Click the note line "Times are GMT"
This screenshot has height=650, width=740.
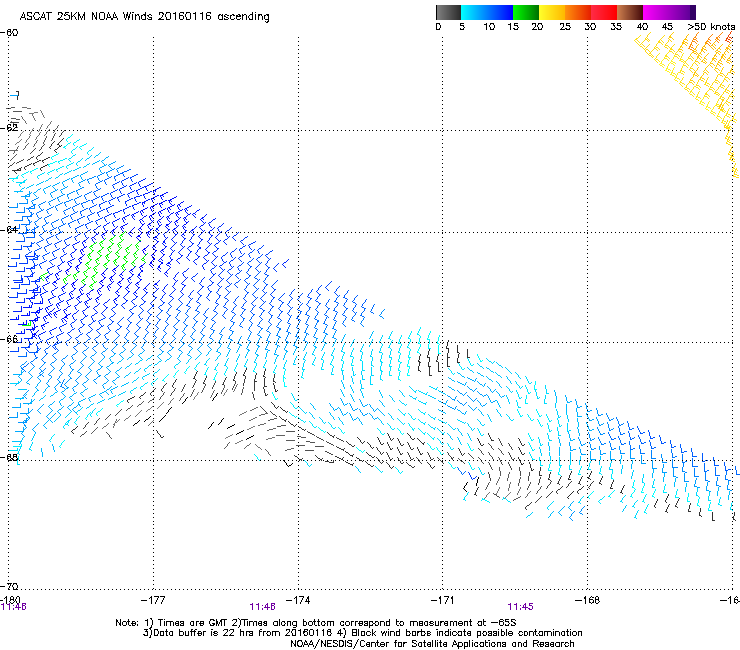pyautogui.click(x=316, y=623)
